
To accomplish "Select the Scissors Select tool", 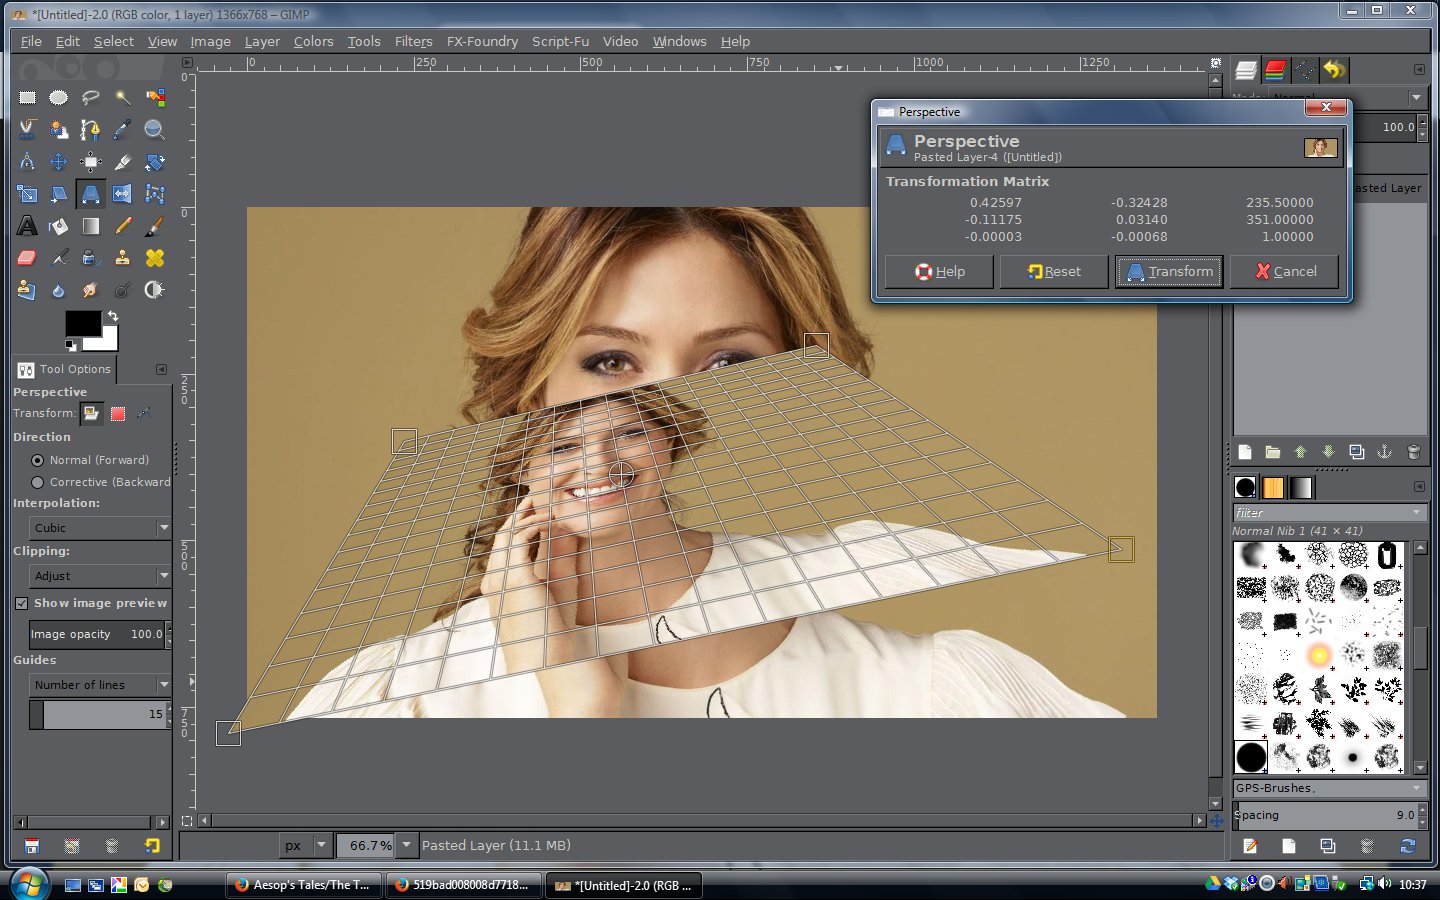I will coord(27,130).
